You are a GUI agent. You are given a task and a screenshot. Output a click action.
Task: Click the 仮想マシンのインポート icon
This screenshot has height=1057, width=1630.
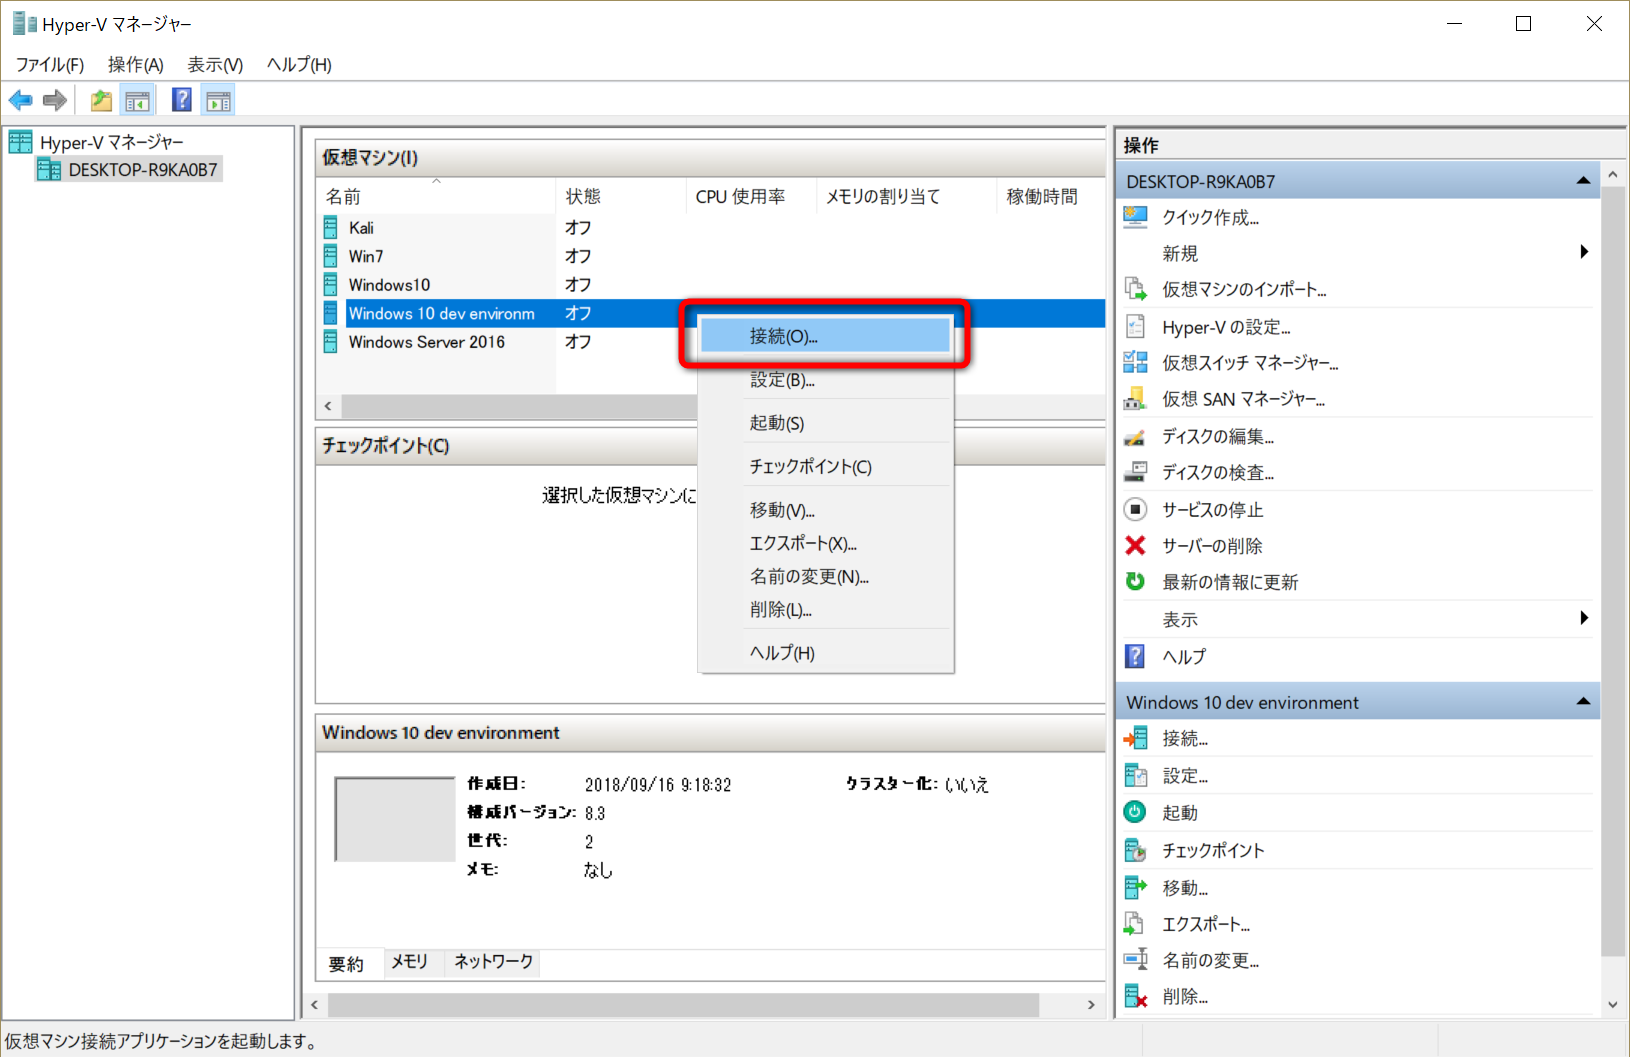pyautogui.click(x=1135, y=289)
